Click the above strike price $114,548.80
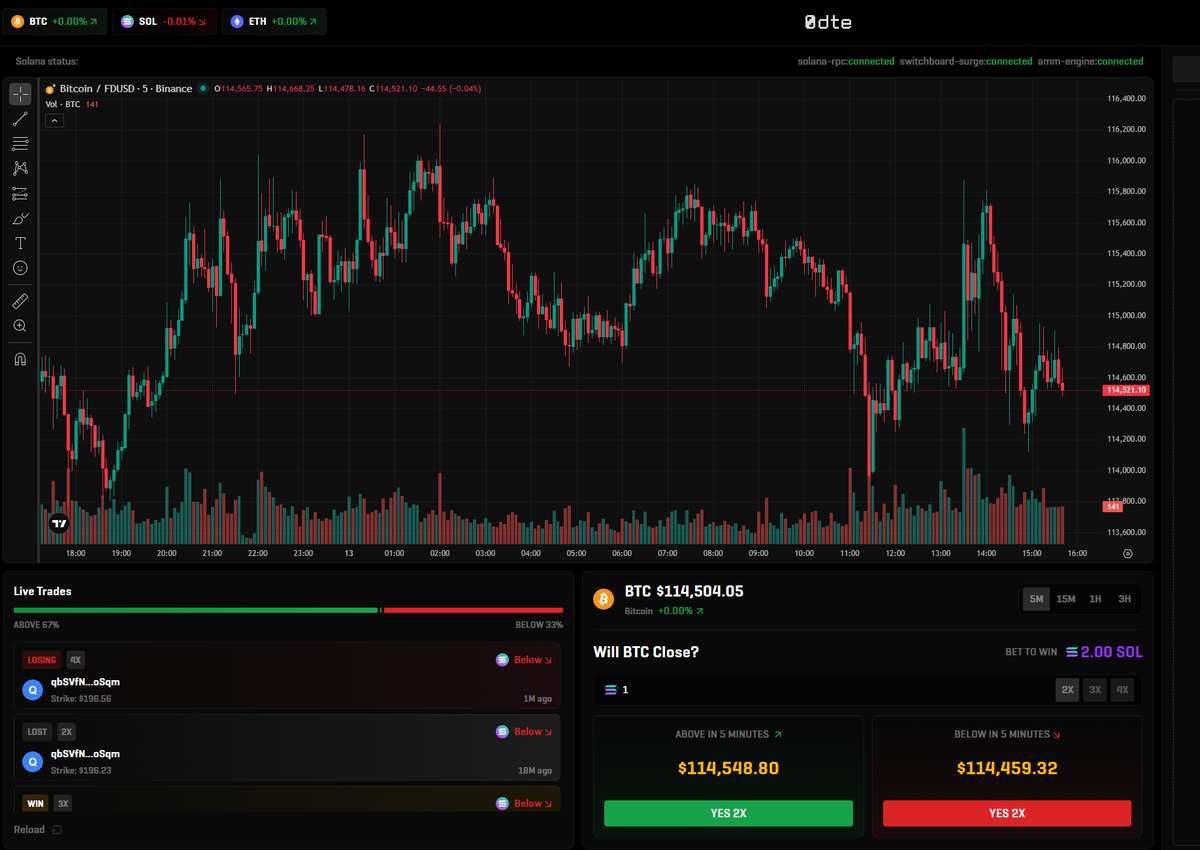 [x=728, y=769]
